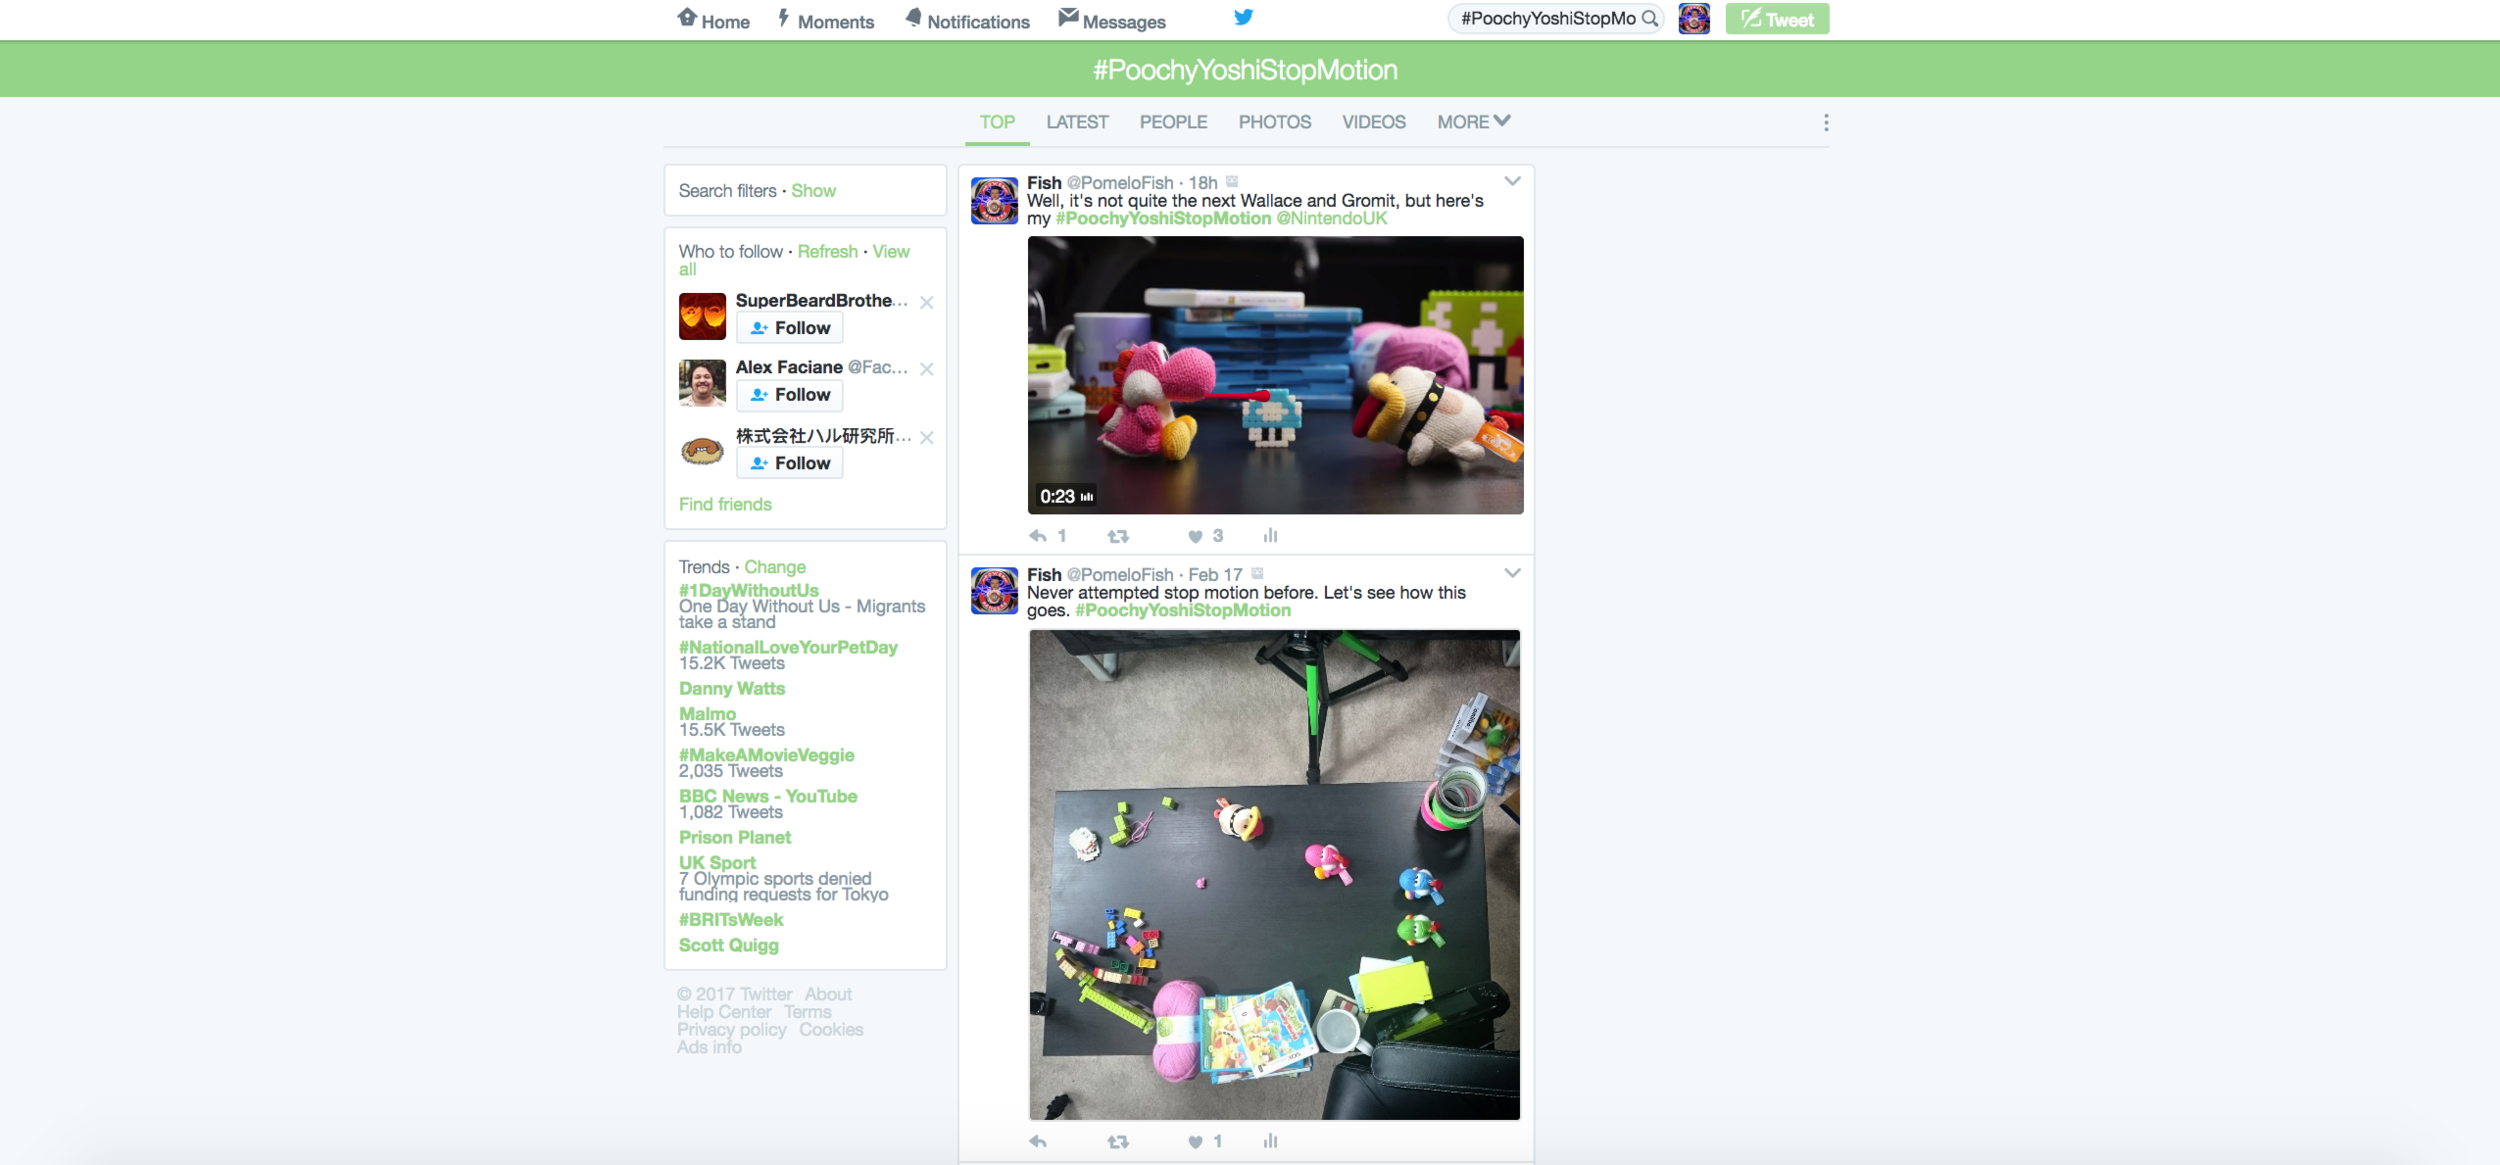Open Notifications bell in top bar
The height and width of the screenshot is (1165, 2500).
tap(967, 20)
